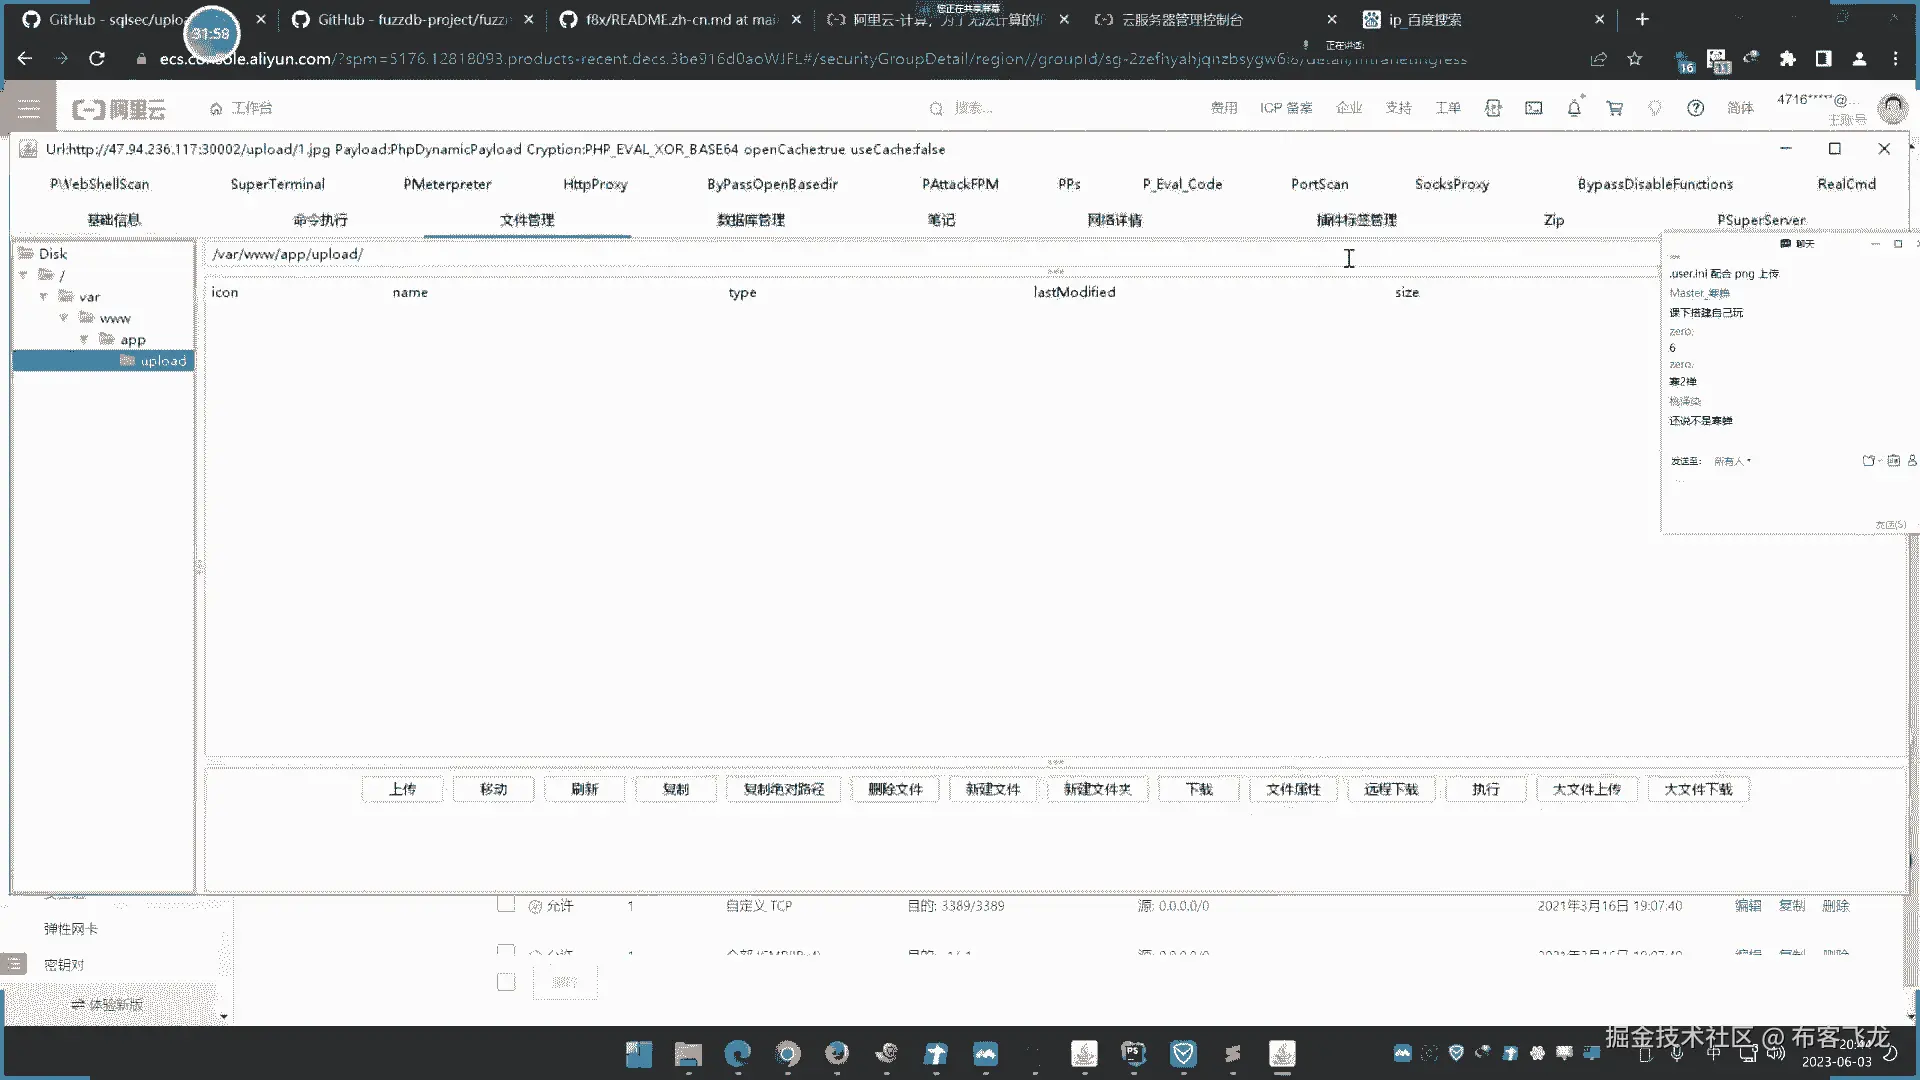Screen dimensions: 1920x1080
Task: Open the browser extensions puzzle icon
Action: tap(1787, 59)
